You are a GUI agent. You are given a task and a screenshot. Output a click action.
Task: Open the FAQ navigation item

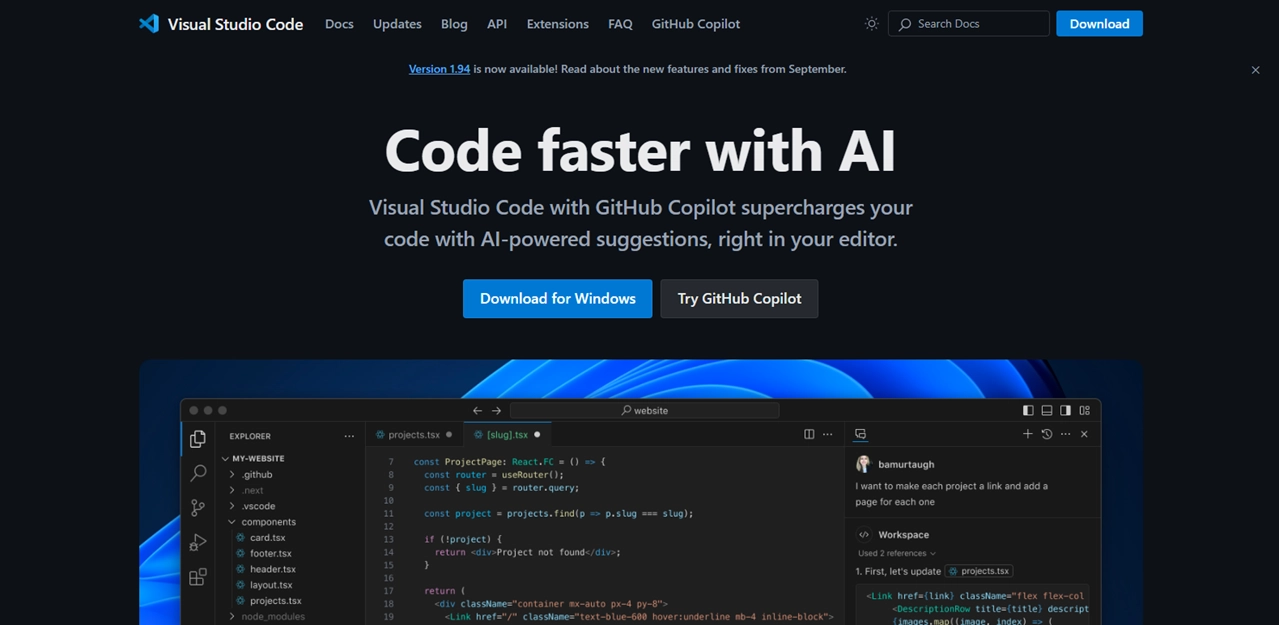[620, 24]
